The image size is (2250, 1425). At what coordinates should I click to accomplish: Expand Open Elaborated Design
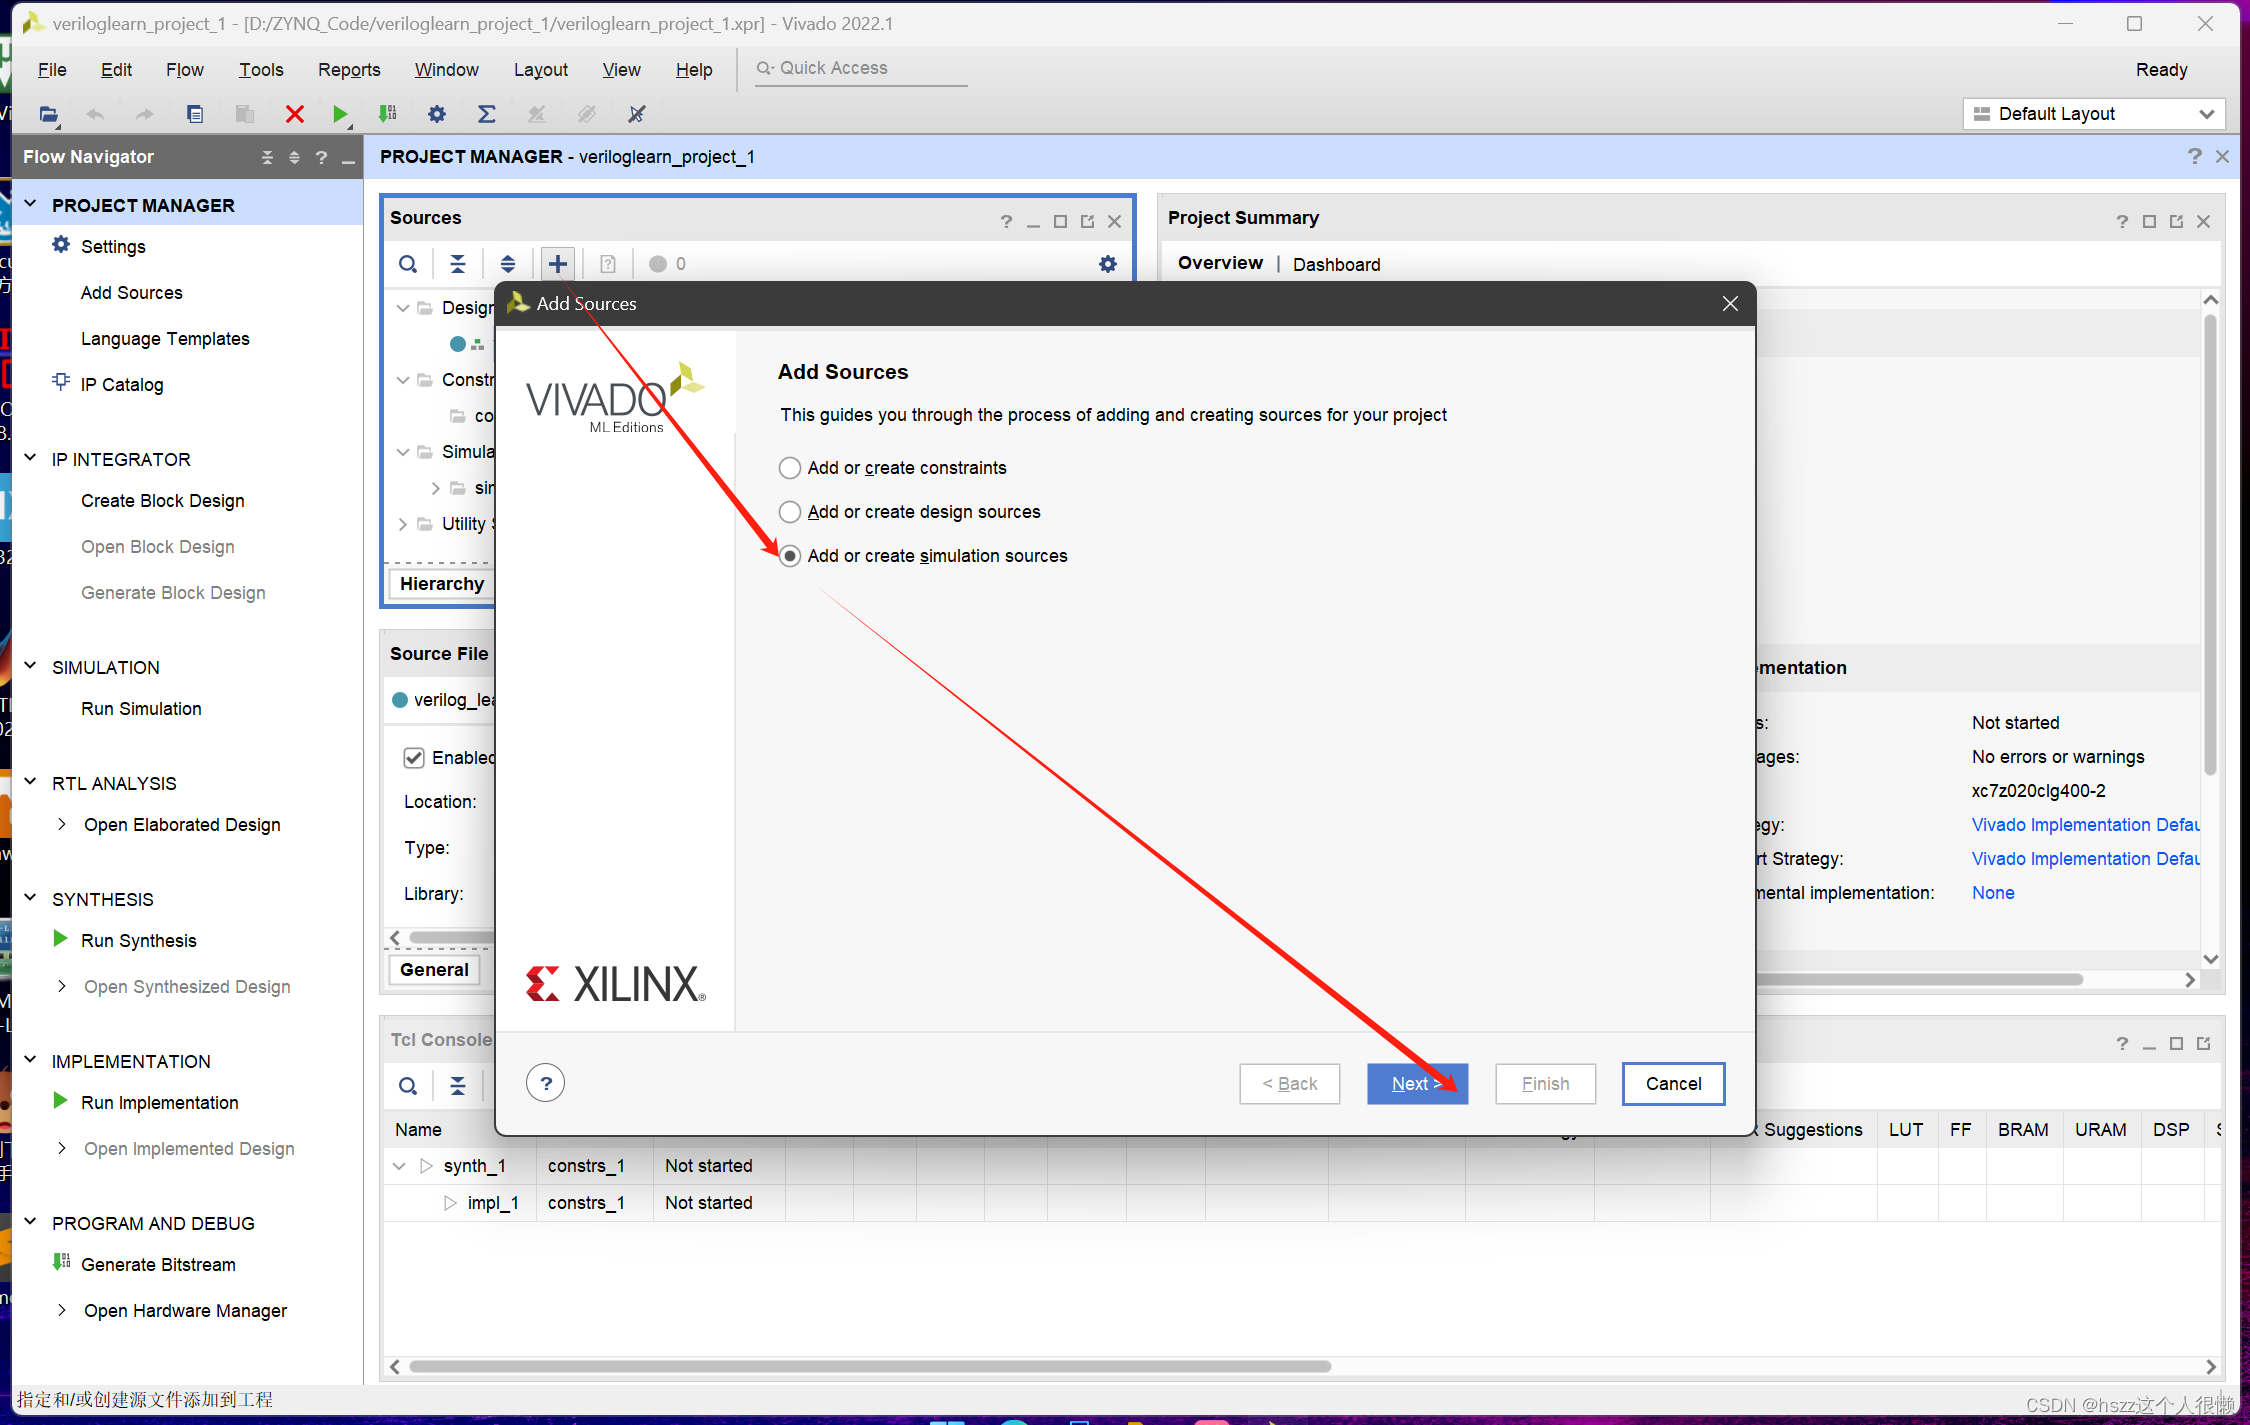point(62,825)
